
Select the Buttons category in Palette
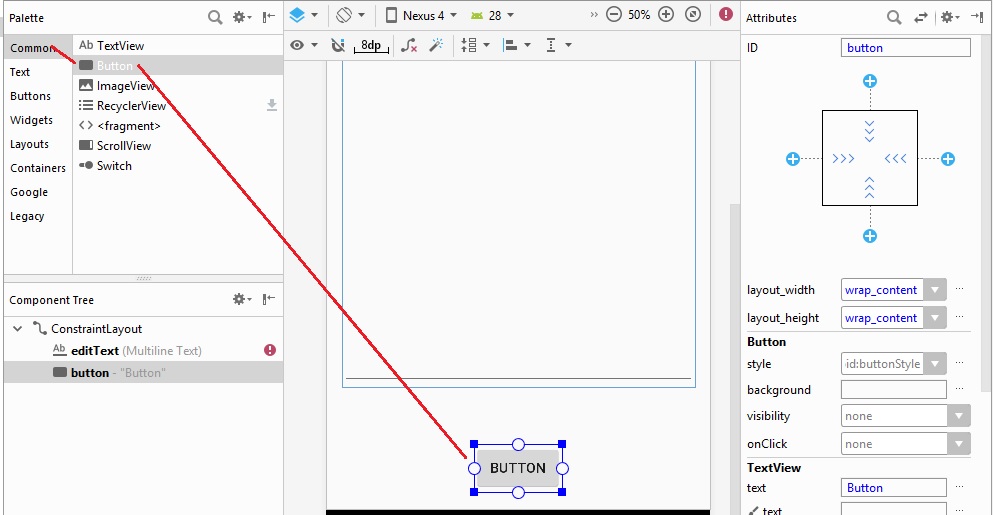point(30,96)
